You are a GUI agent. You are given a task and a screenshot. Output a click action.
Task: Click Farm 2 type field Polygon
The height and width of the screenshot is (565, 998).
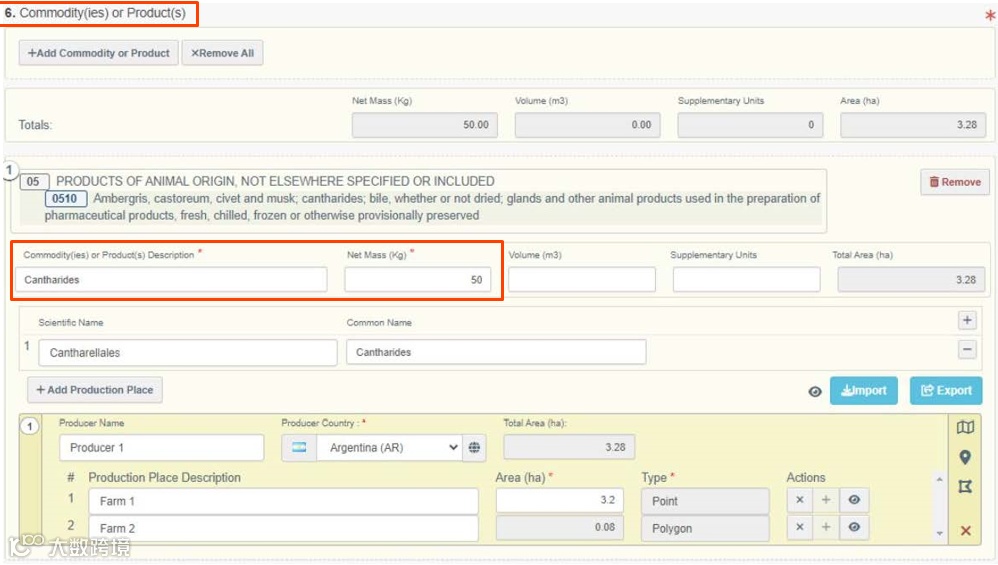tap(705, 529)
